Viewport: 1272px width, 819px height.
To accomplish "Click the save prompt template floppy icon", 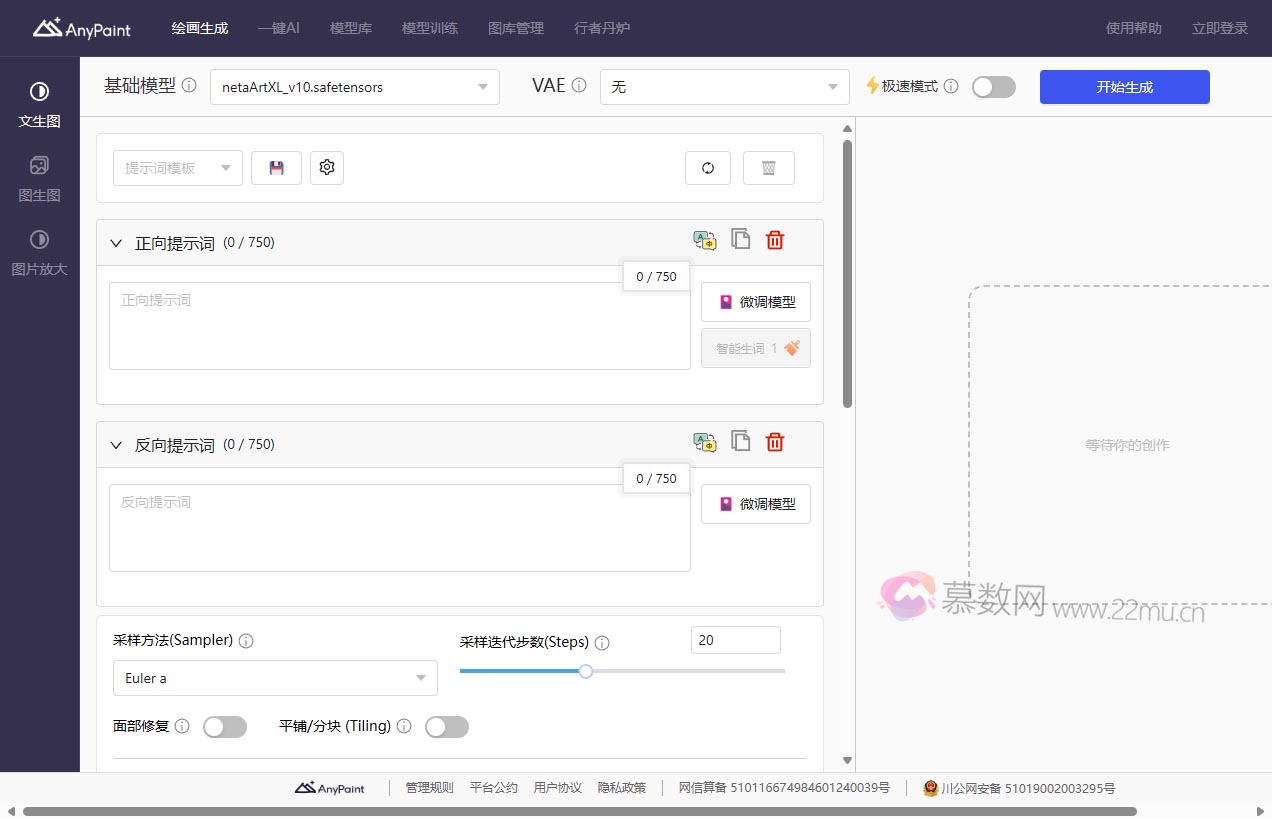I will (276, 168).
